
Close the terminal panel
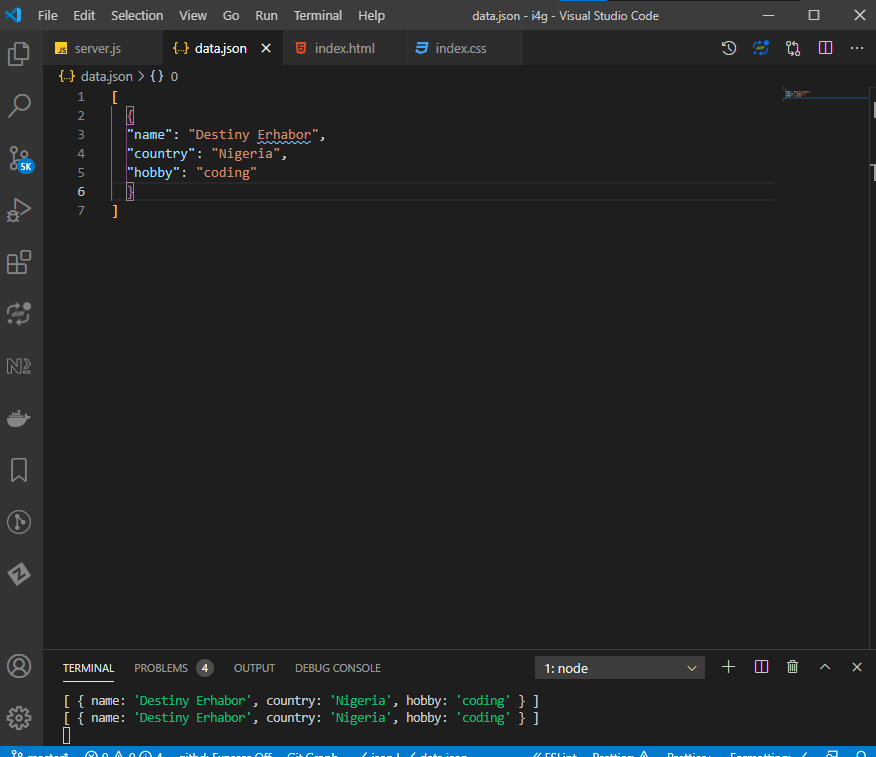[857, 667]
